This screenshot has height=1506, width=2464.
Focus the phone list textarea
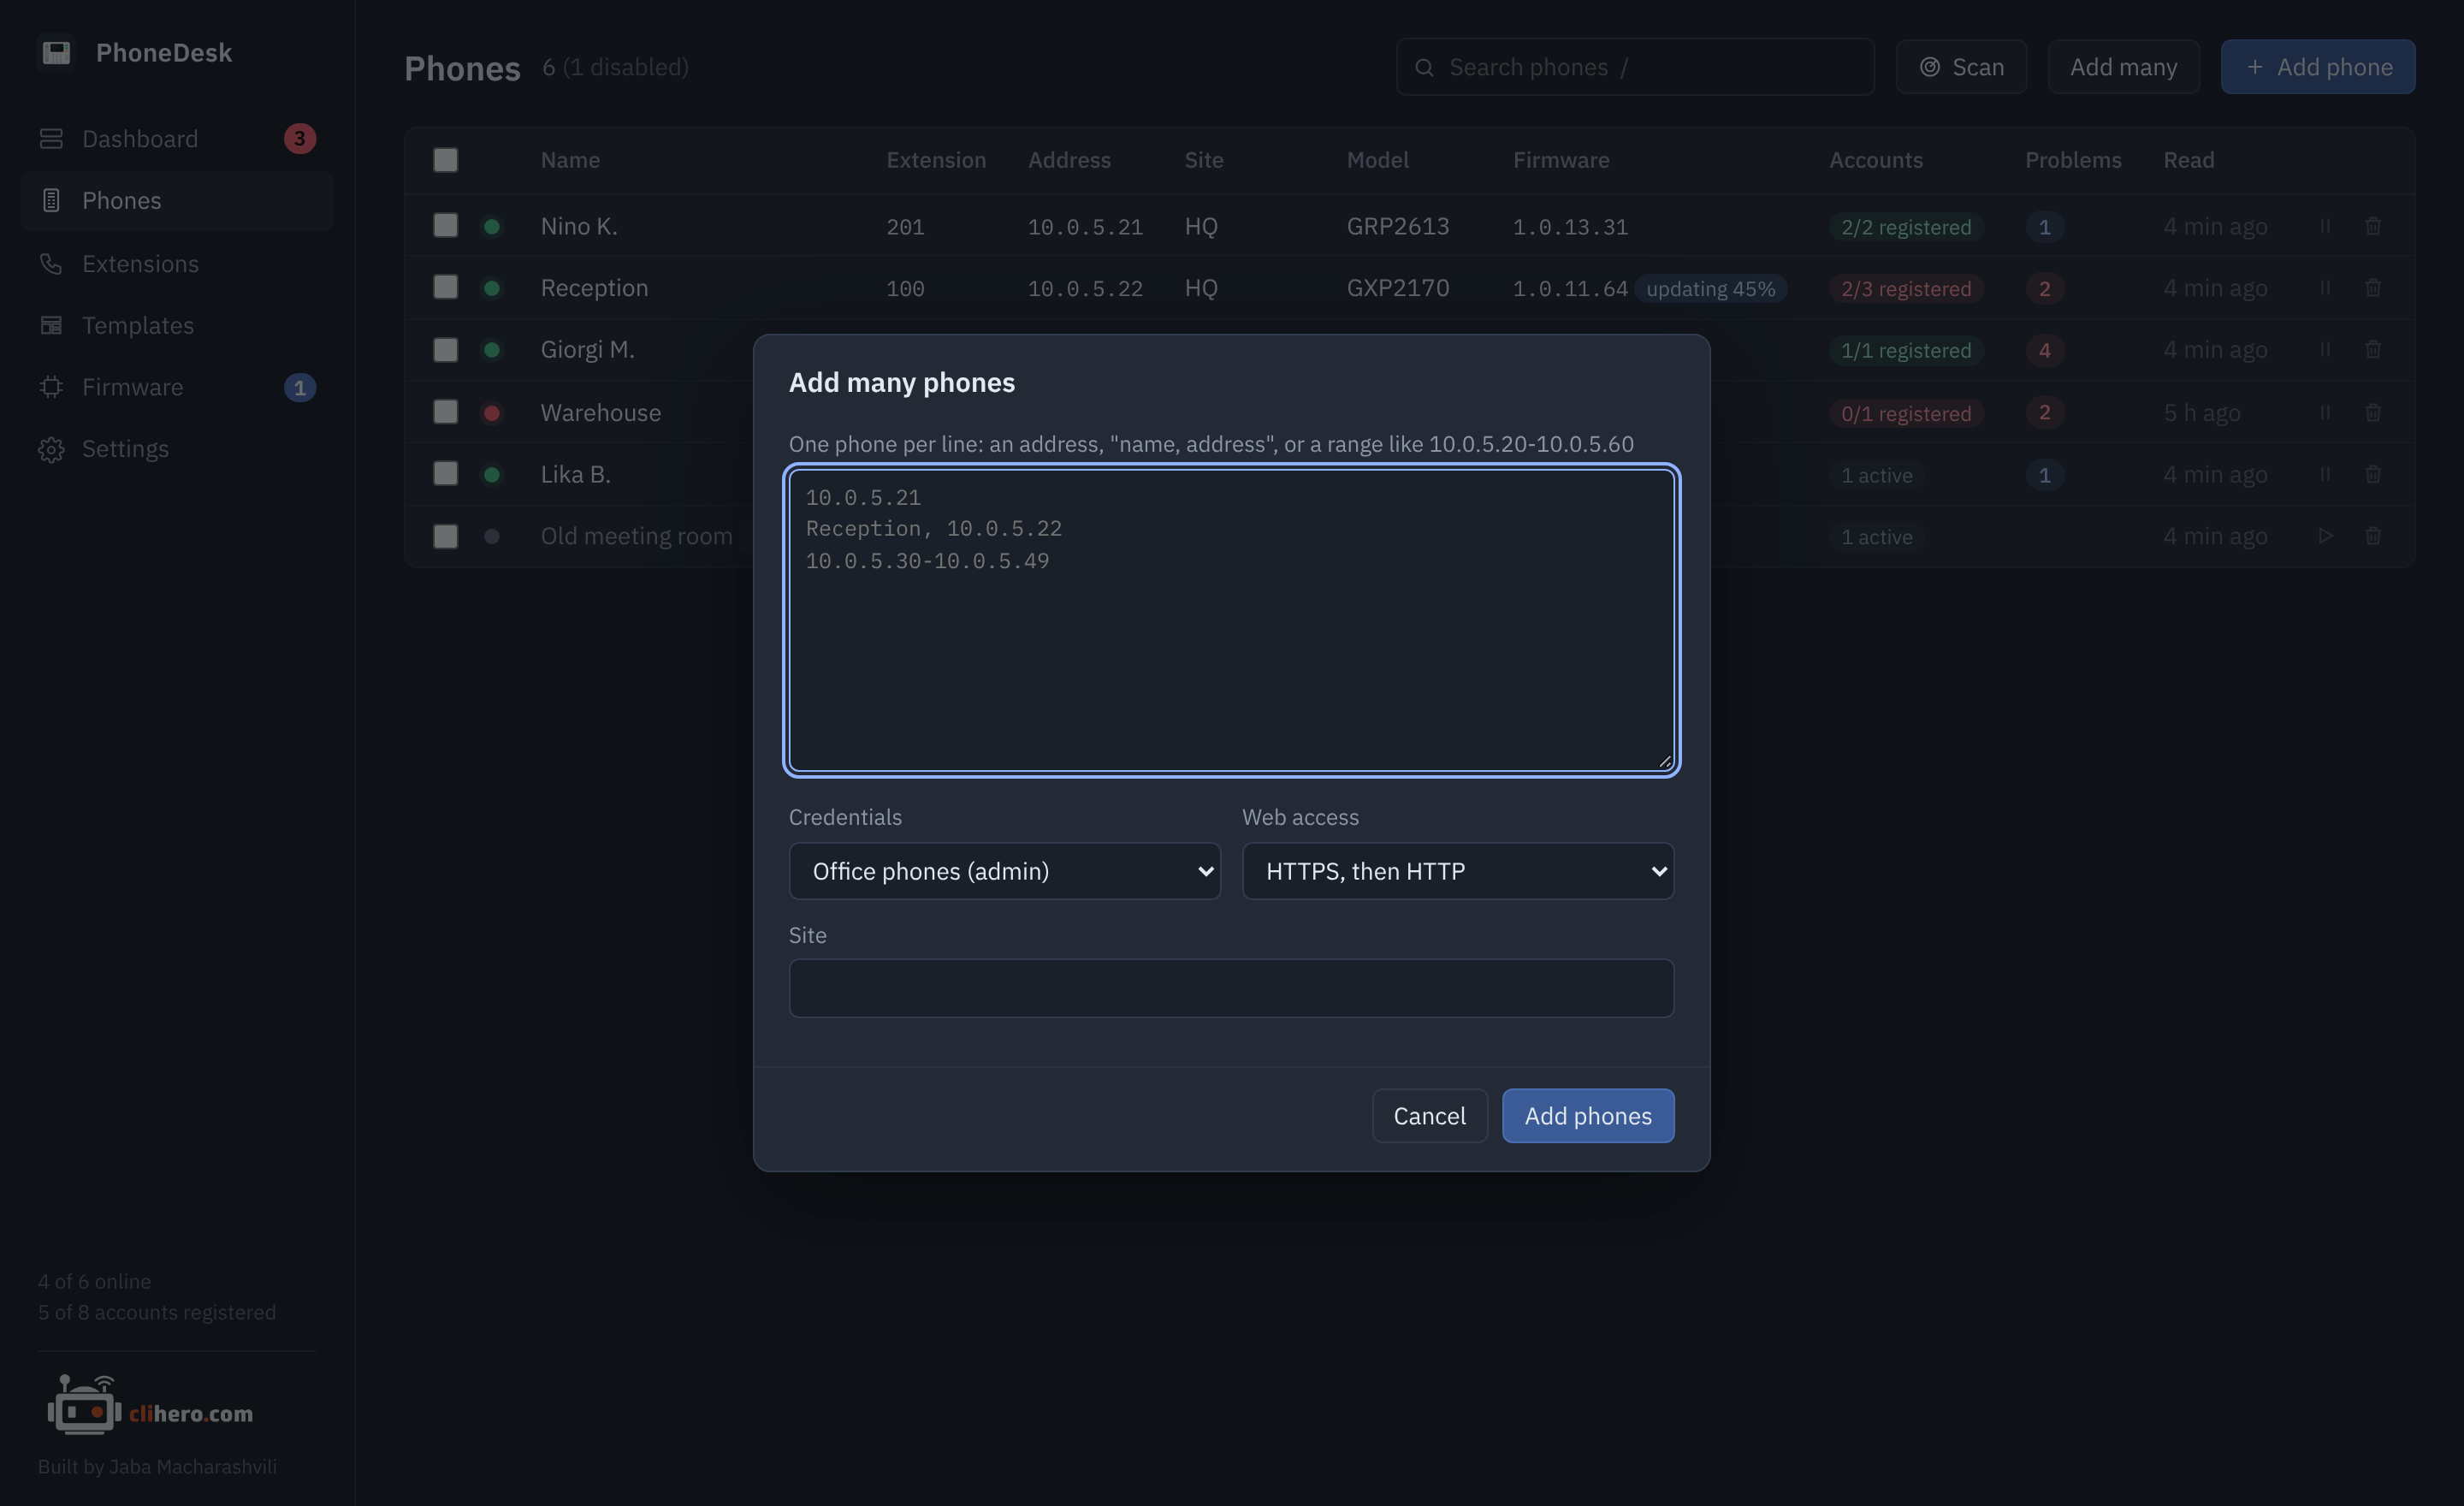click(1231, 620)
